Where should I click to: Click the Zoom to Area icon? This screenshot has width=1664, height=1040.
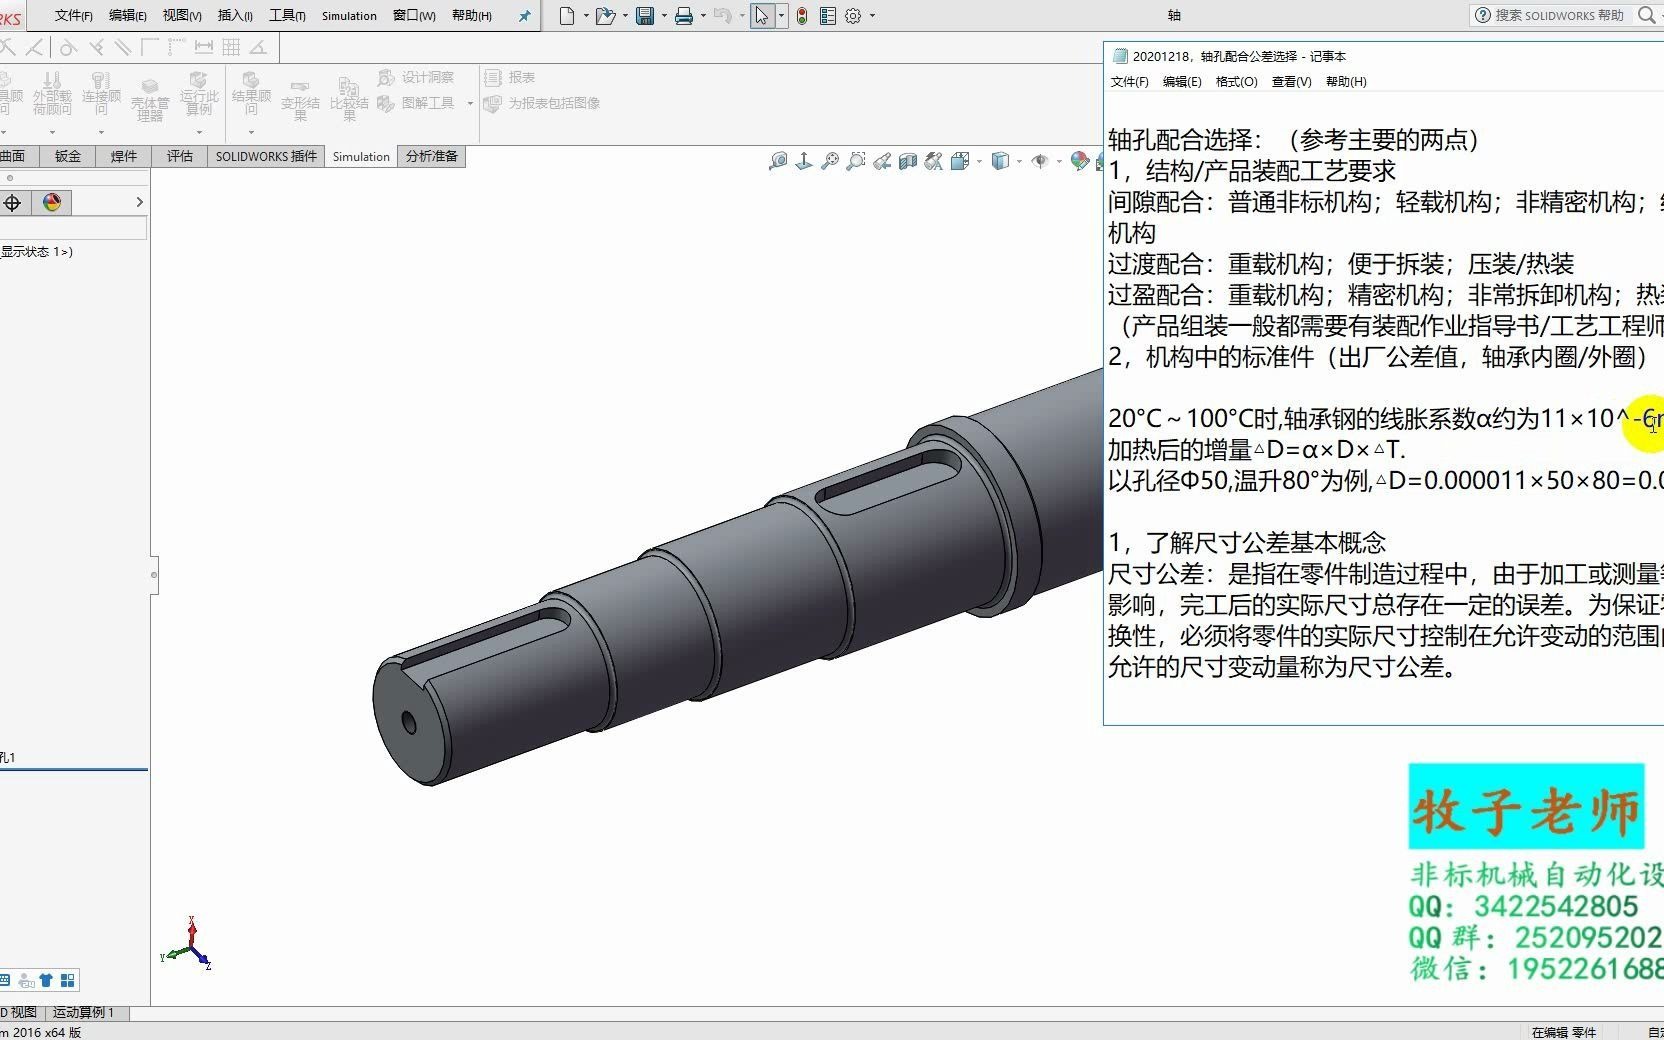click(856, 161)
